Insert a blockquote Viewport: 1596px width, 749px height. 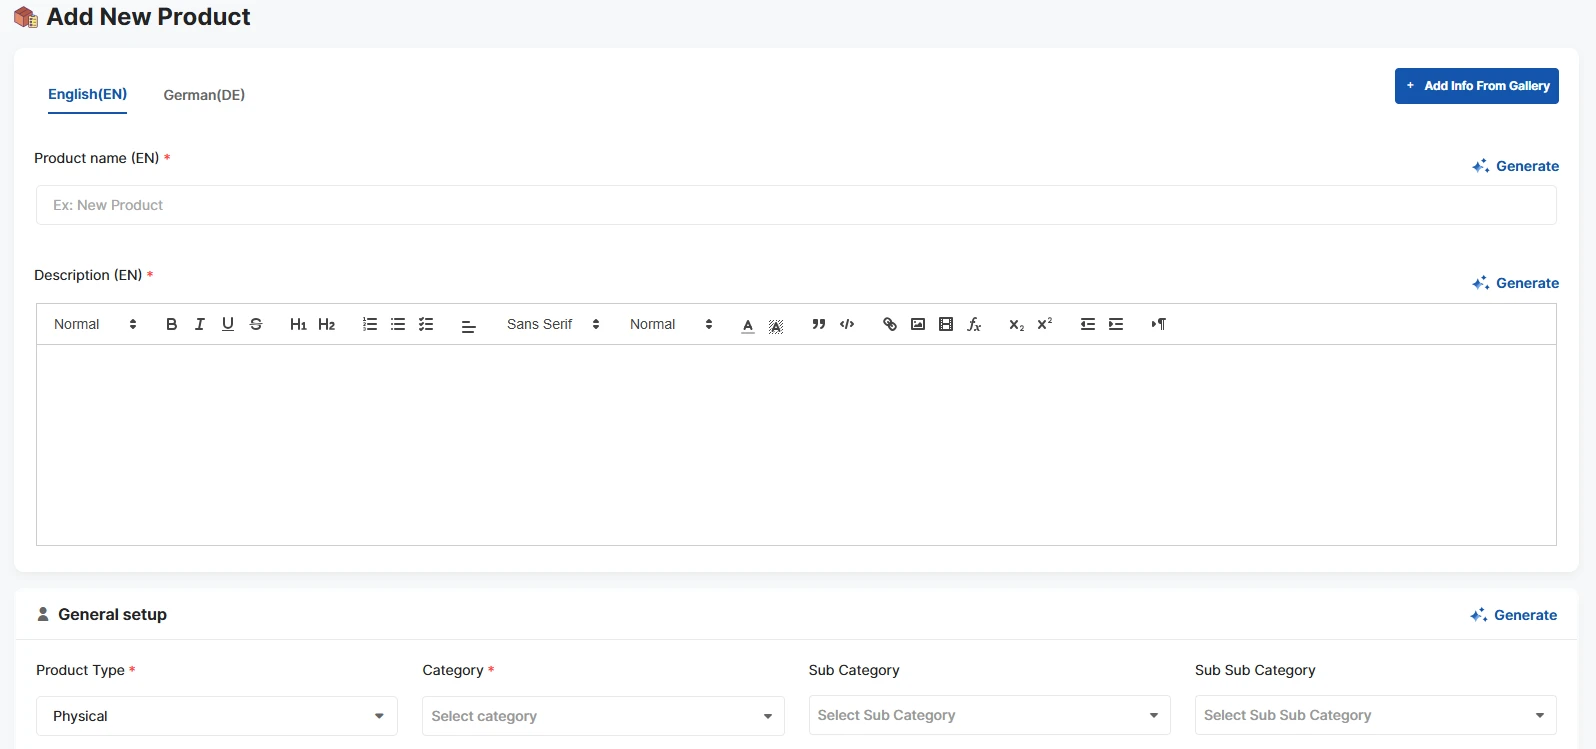coord(819,324)
